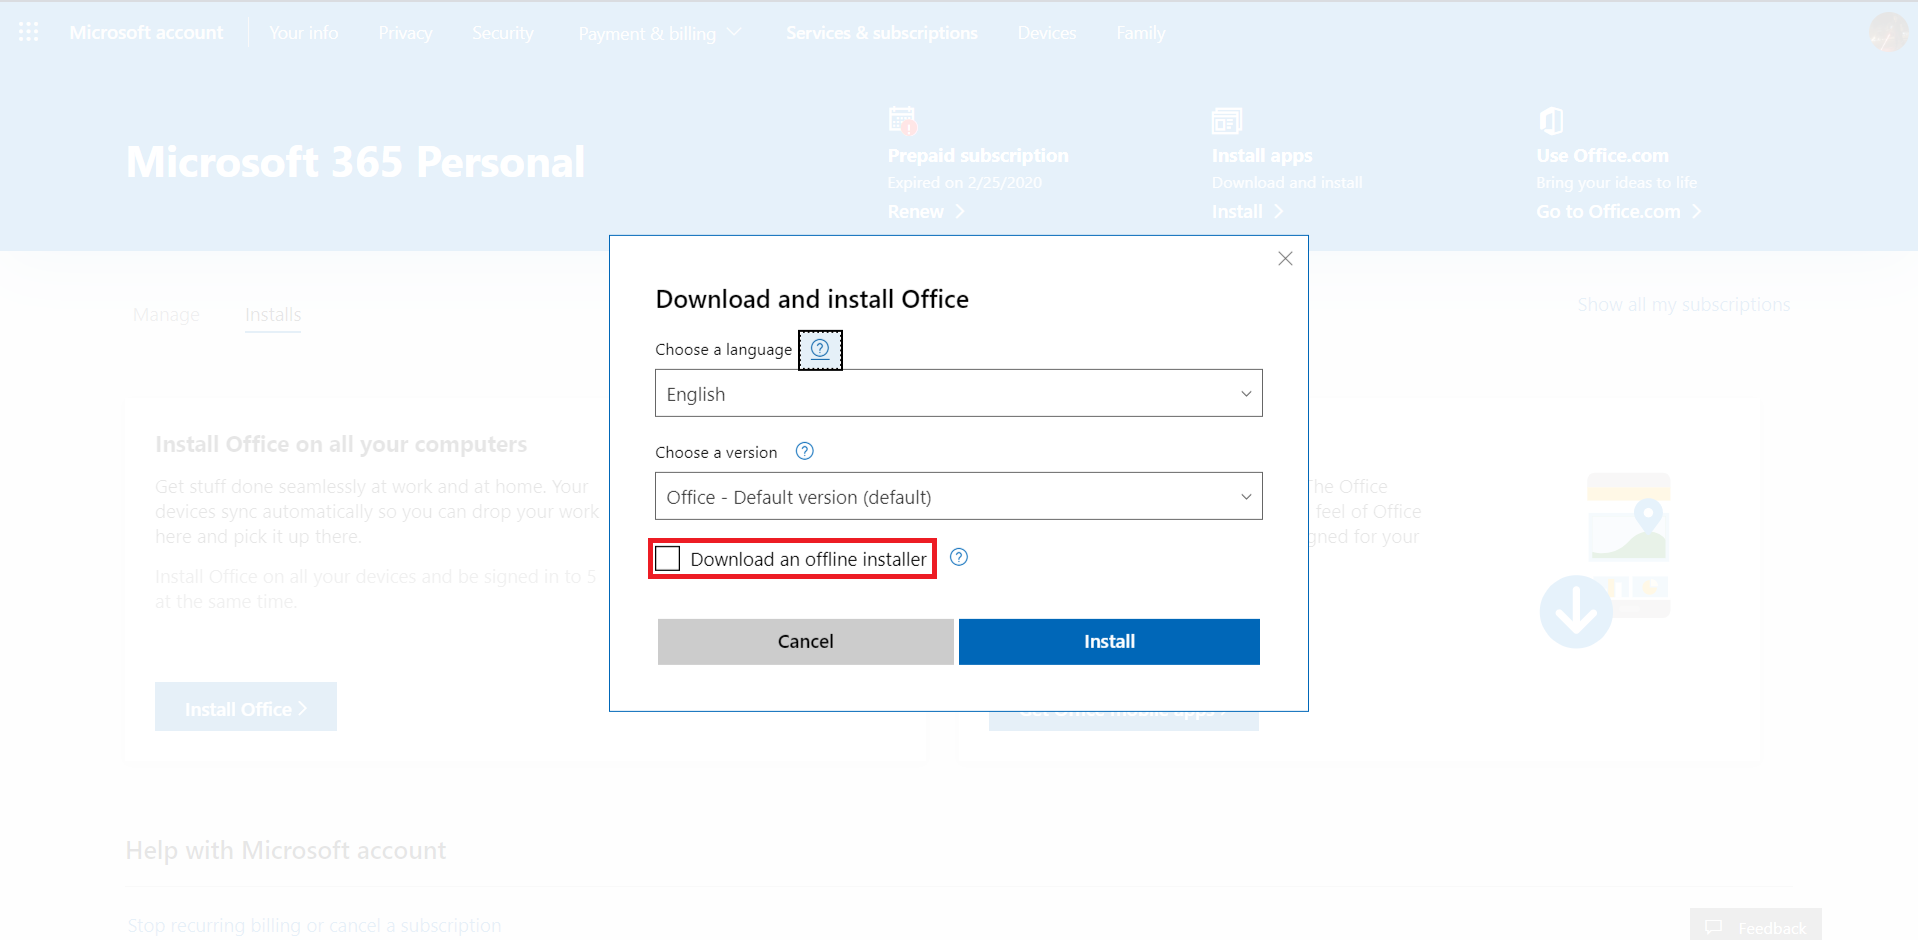Screen dimensions: 1918x940
Task: Click the Install apps icon
Action: 1226,121
